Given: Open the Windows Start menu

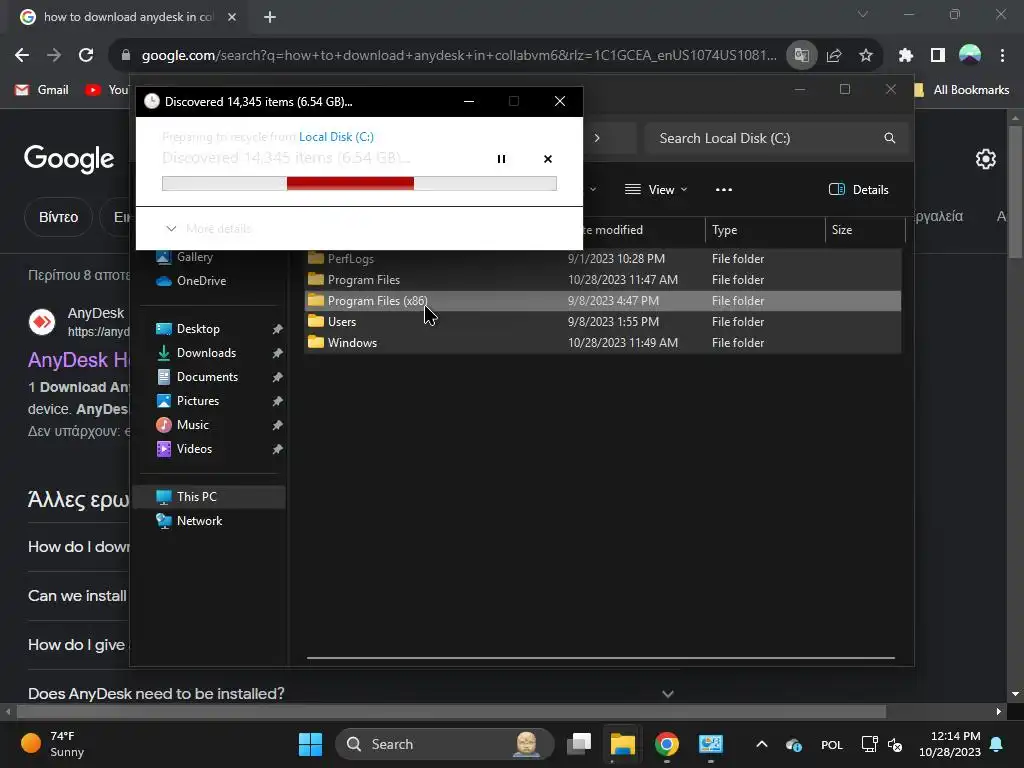Looking at the screenshot, I should coord(310,744).
